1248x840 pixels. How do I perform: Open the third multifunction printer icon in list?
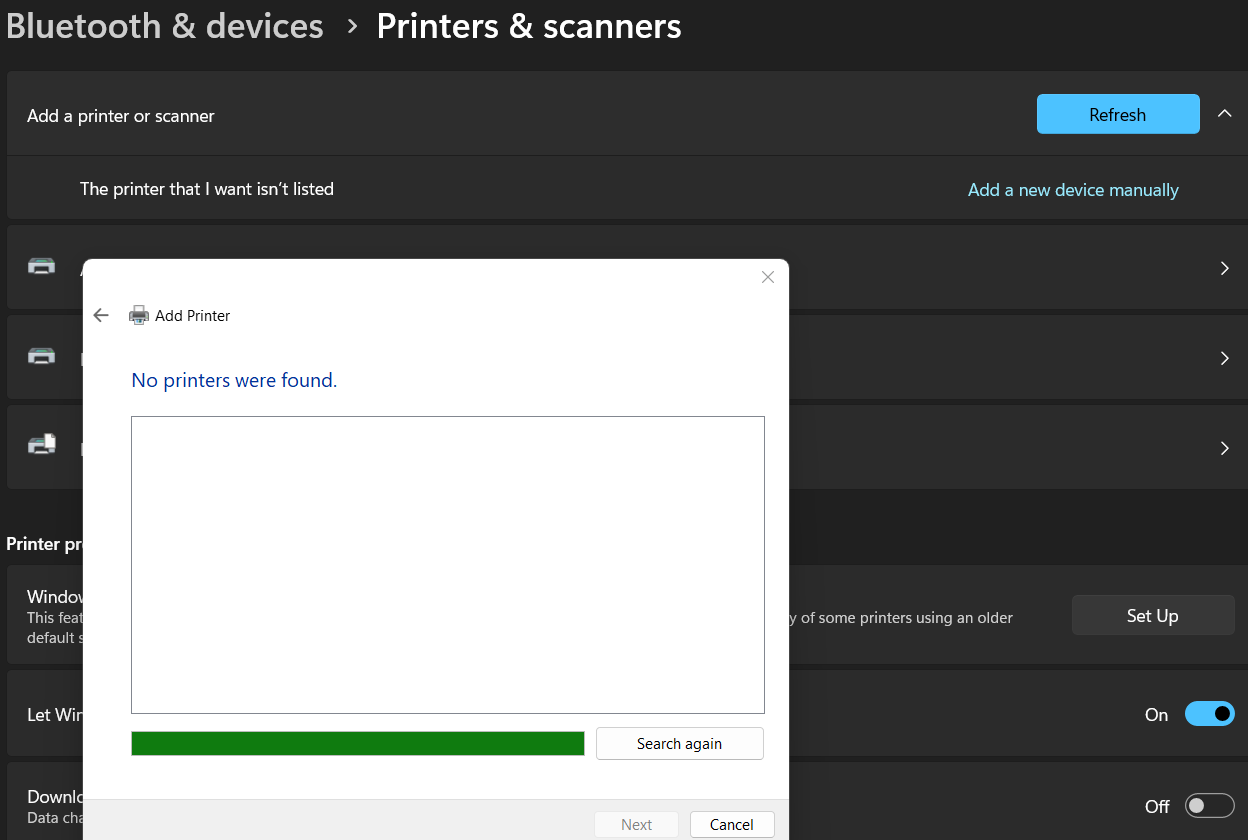(x=42, y=445)
